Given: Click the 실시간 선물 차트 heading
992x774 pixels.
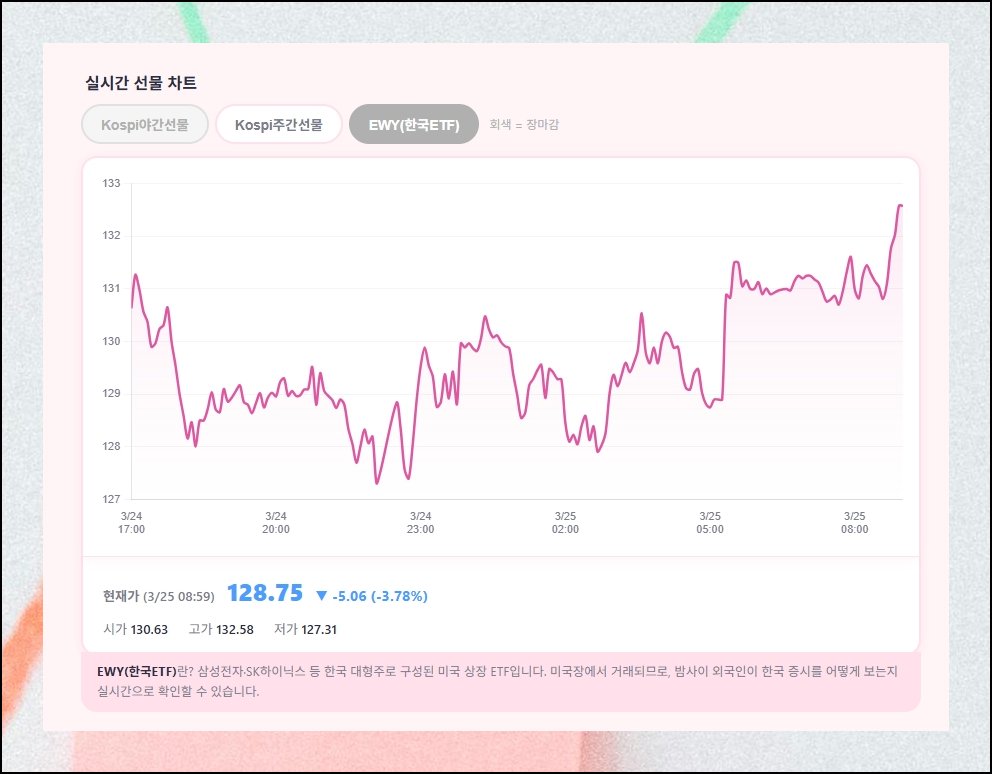Looking at the screenshot, I should 141,83.
